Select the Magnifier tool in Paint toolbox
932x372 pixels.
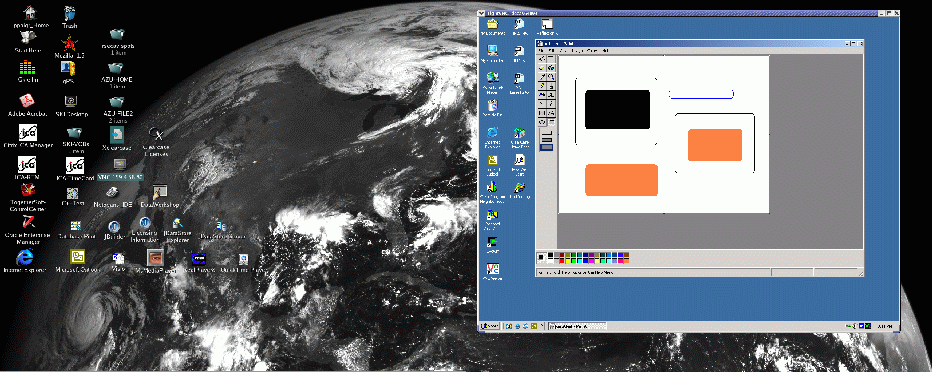551,77
